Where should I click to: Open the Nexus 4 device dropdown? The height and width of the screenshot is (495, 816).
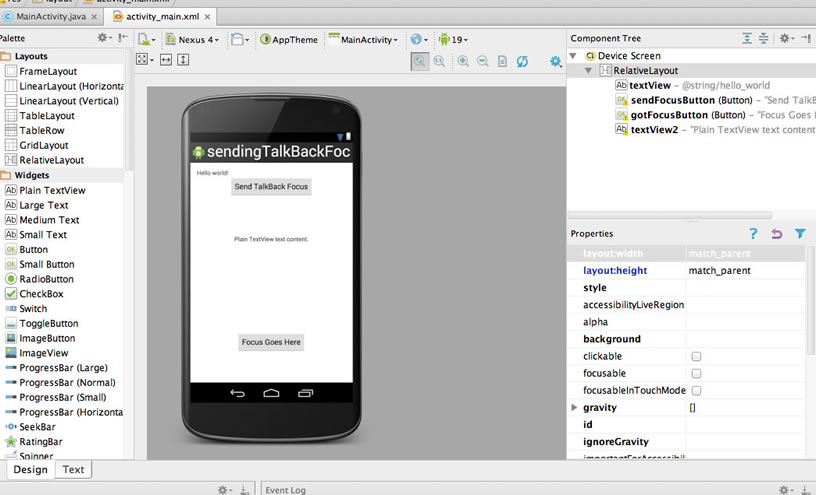[x=192, y=40]
